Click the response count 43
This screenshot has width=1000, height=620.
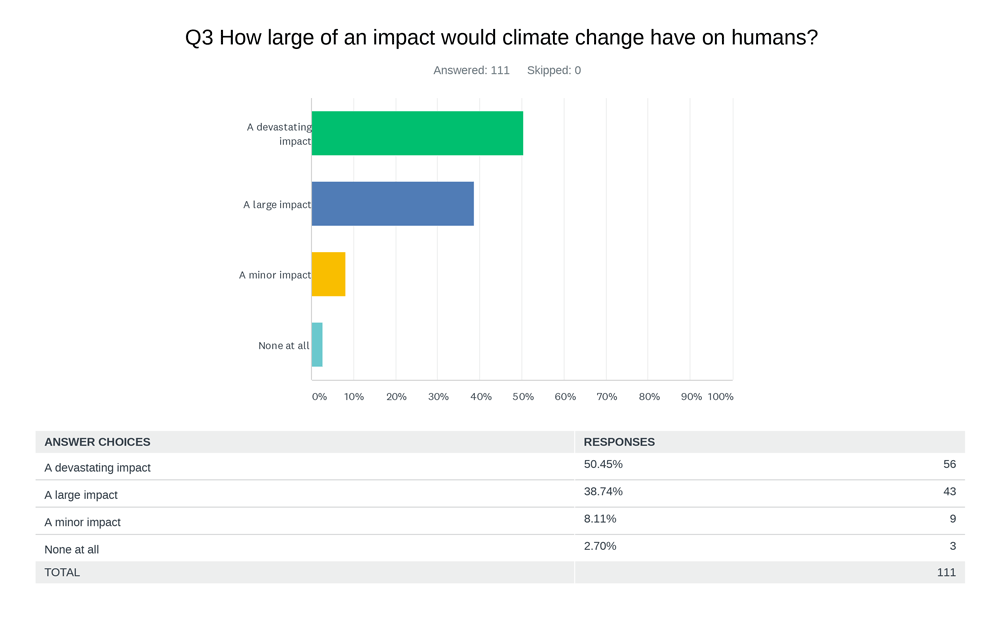click(x=949, y=491)
